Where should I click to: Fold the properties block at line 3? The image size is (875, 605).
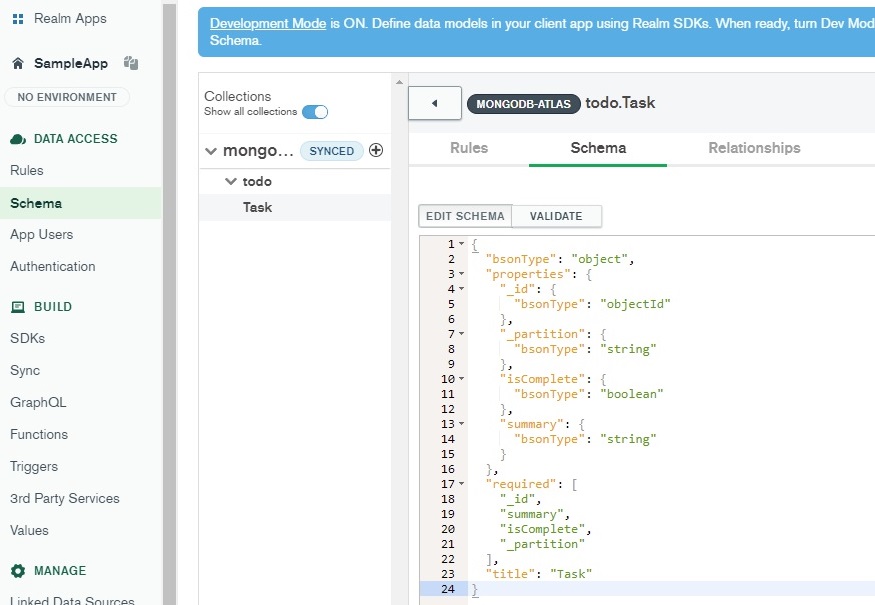pyautogui.click(x=461, y=274)
